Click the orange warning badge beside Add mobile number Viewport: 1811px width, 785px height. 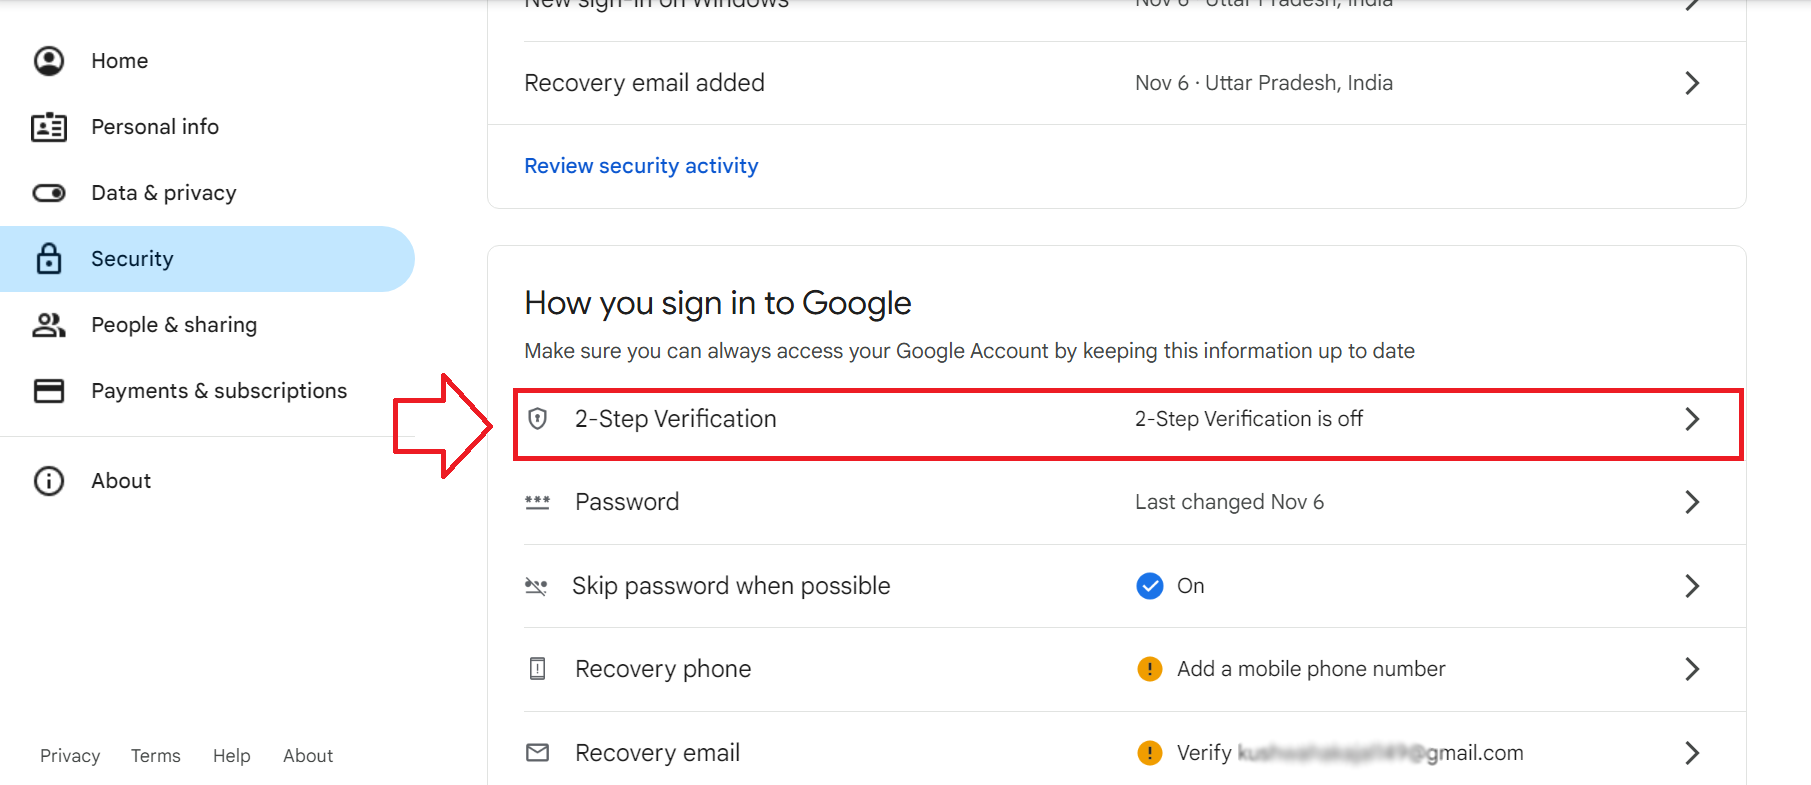(1150, 669)
